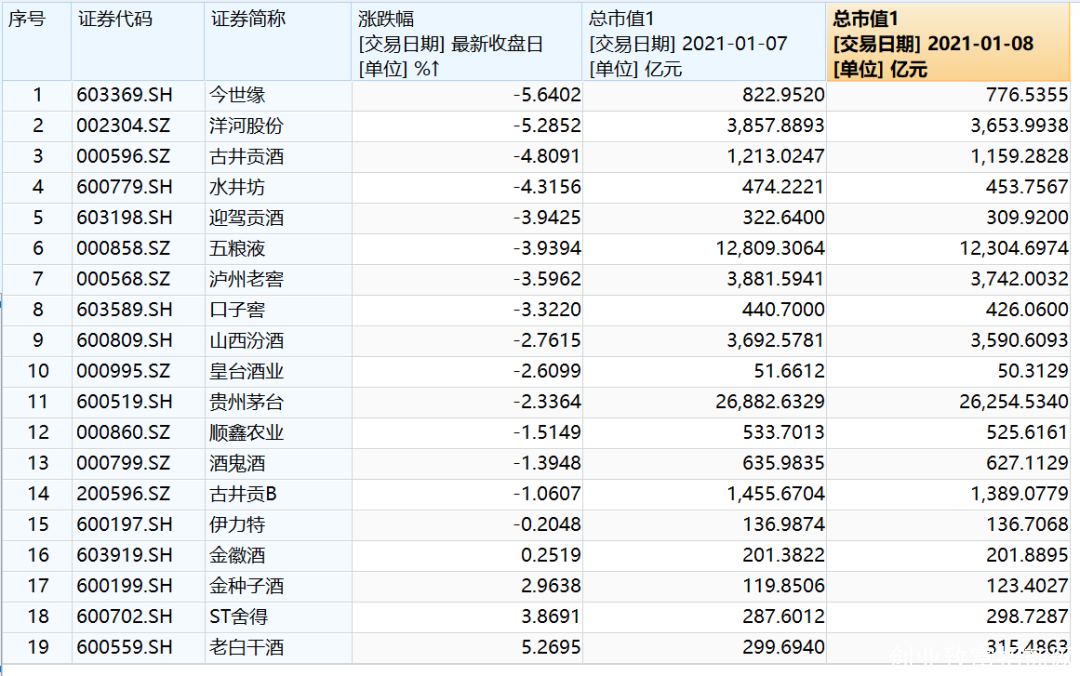Select stock code 600519.SH
This screenshot has height=676, width=1080.
125,402
